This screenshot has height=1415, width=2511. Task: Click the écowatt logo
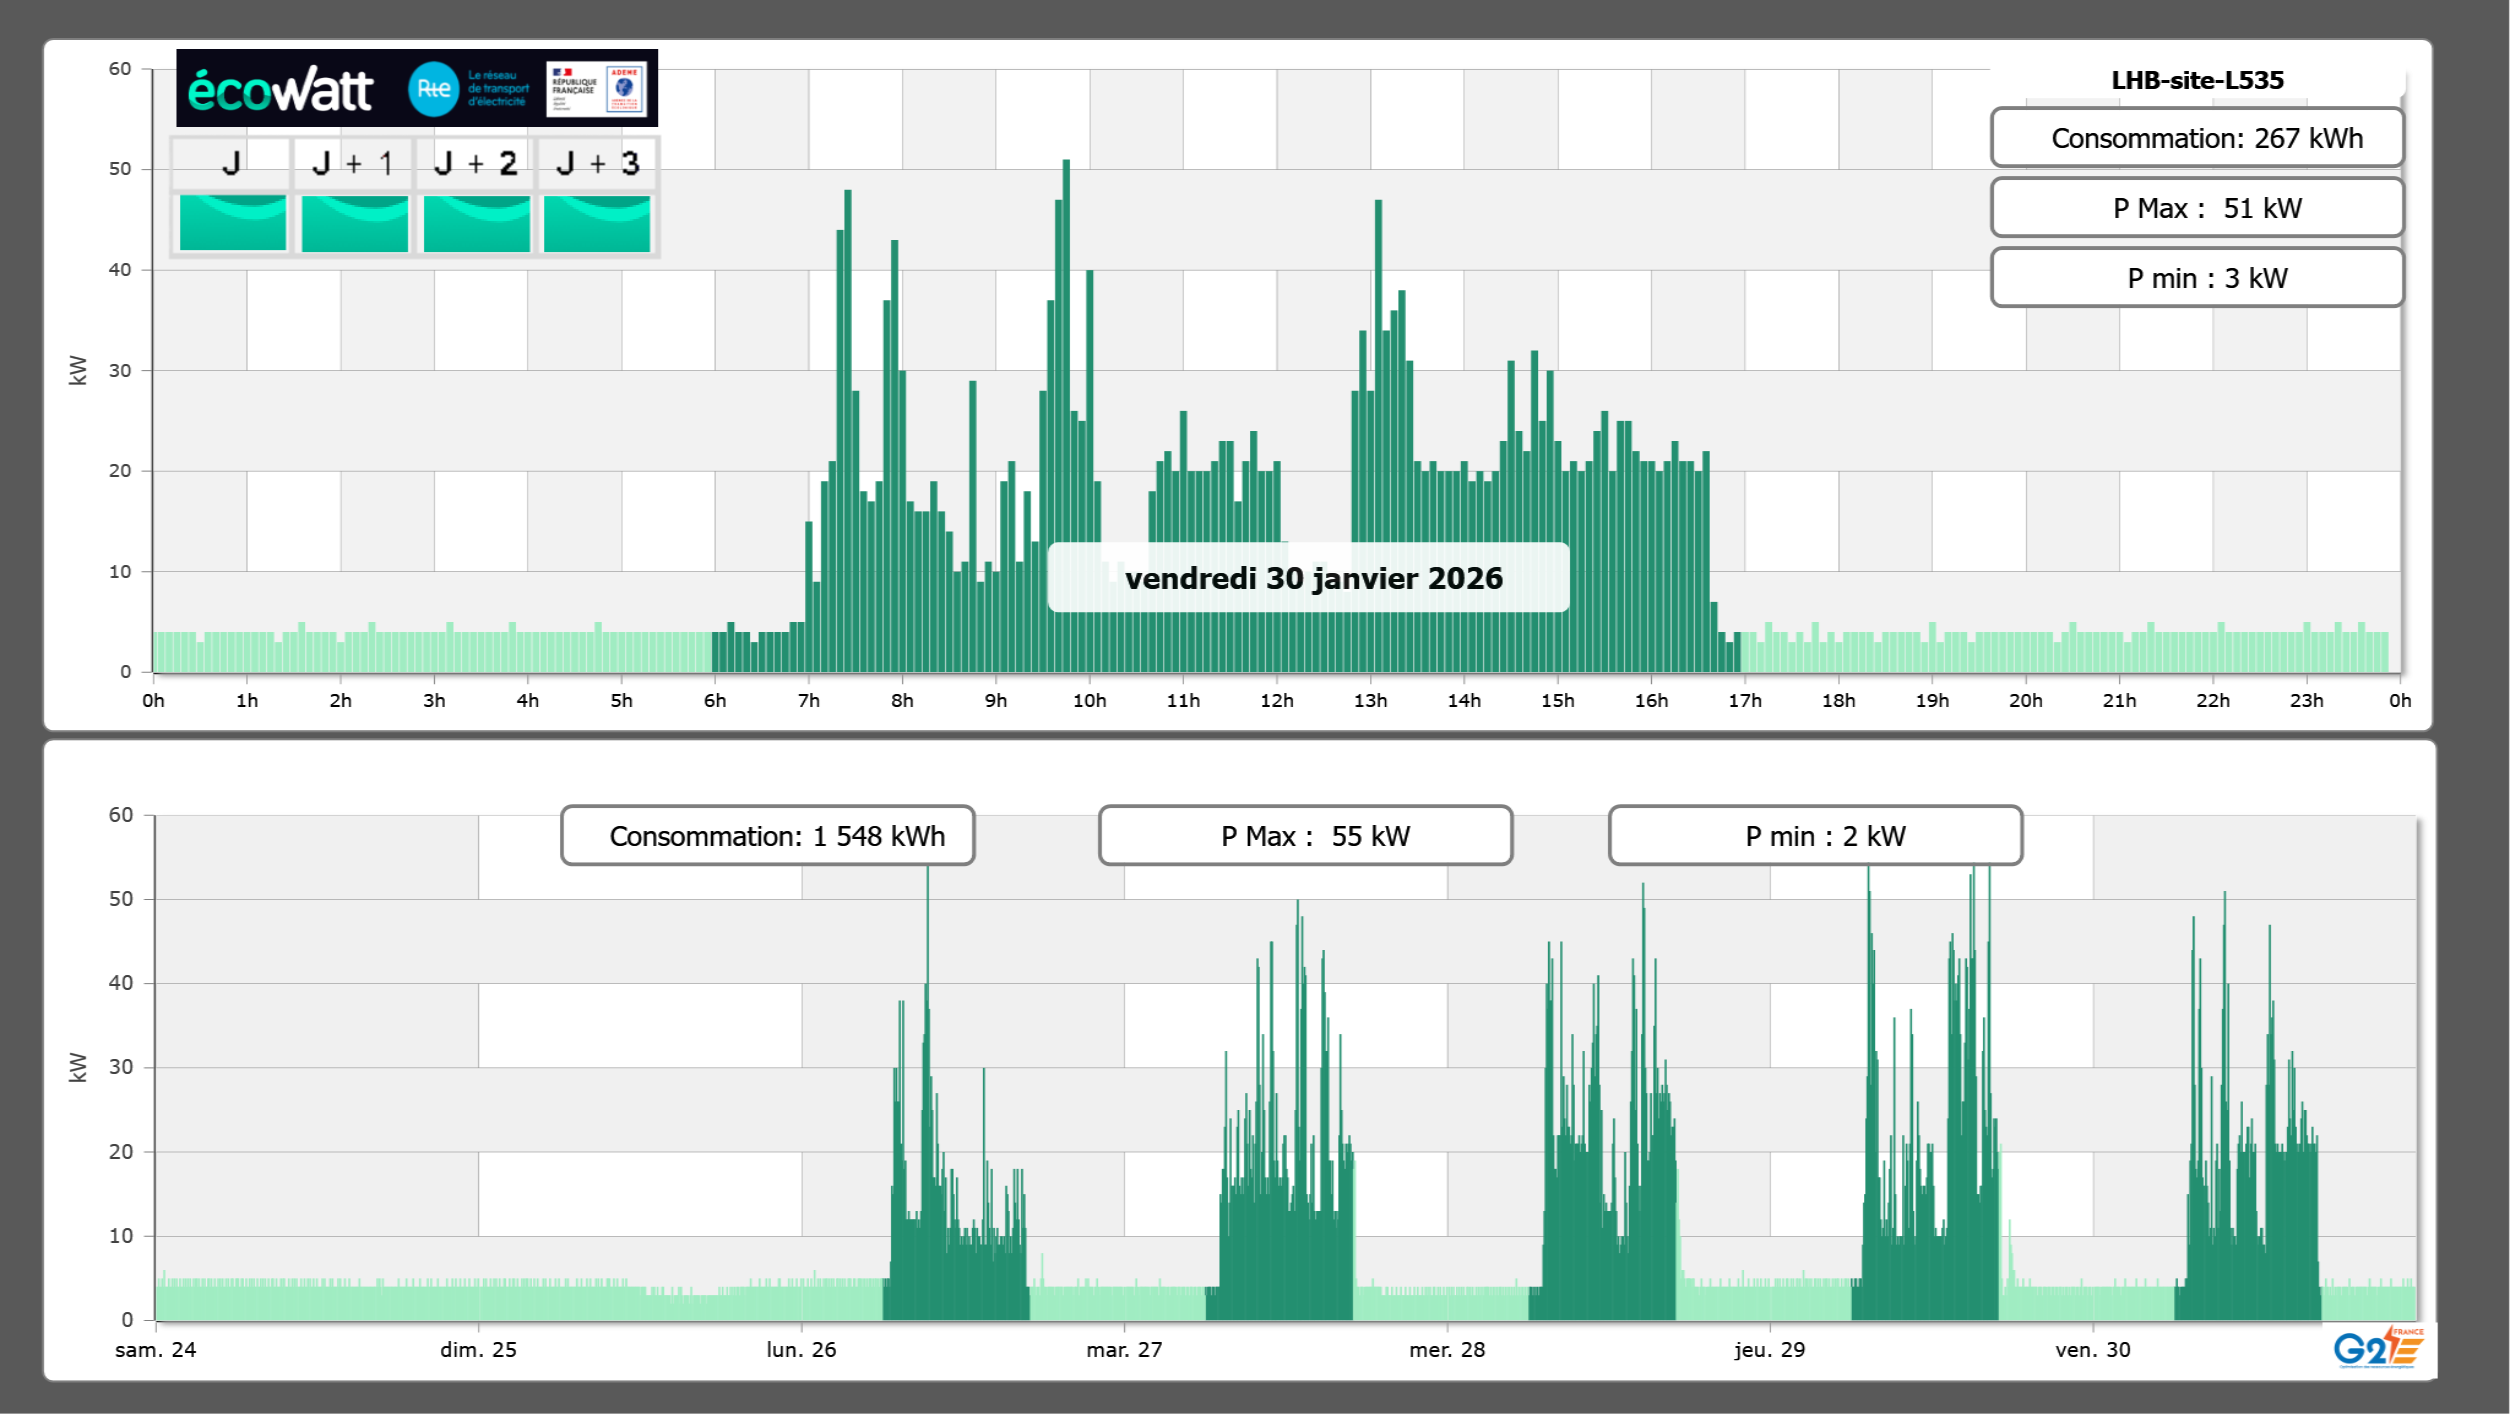coord(280,90)
